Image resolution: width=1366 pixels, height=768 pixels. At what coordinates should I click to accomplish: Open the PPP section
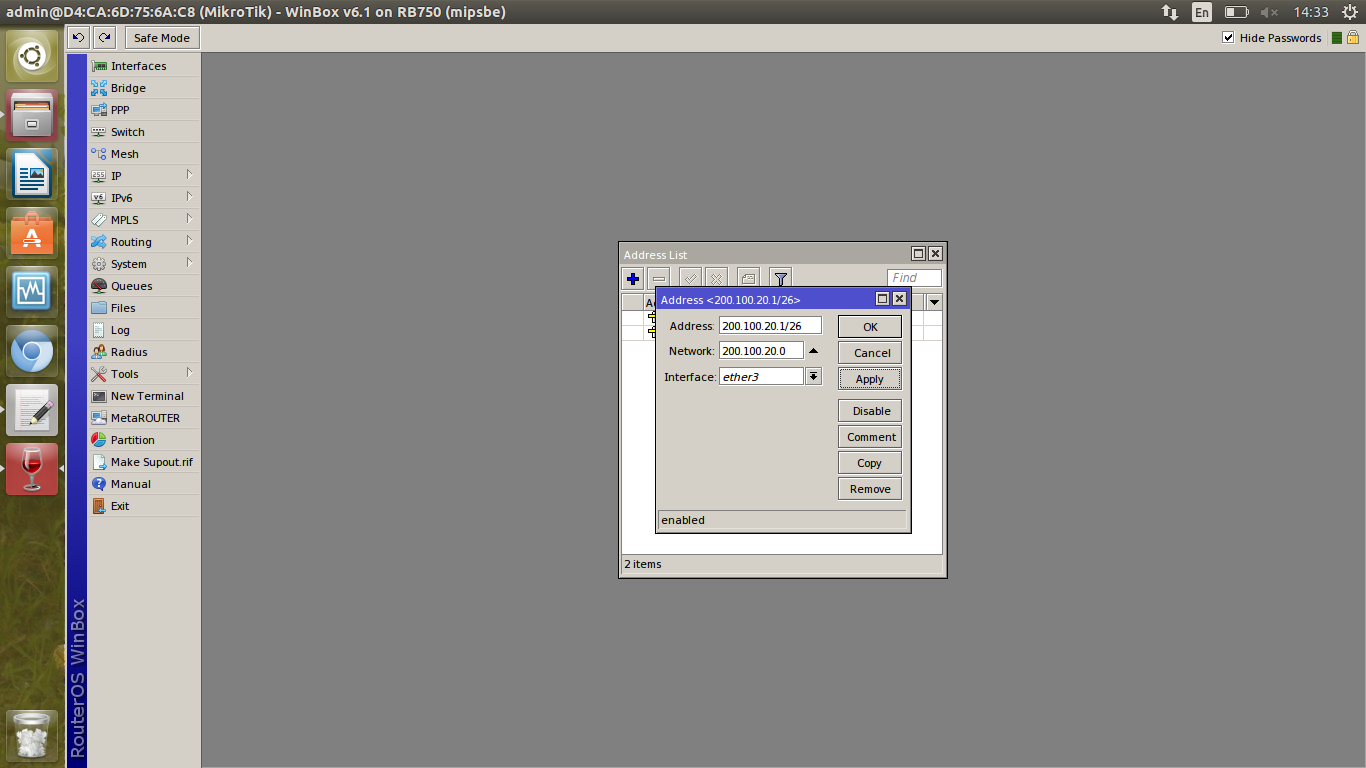coord(144,110)
